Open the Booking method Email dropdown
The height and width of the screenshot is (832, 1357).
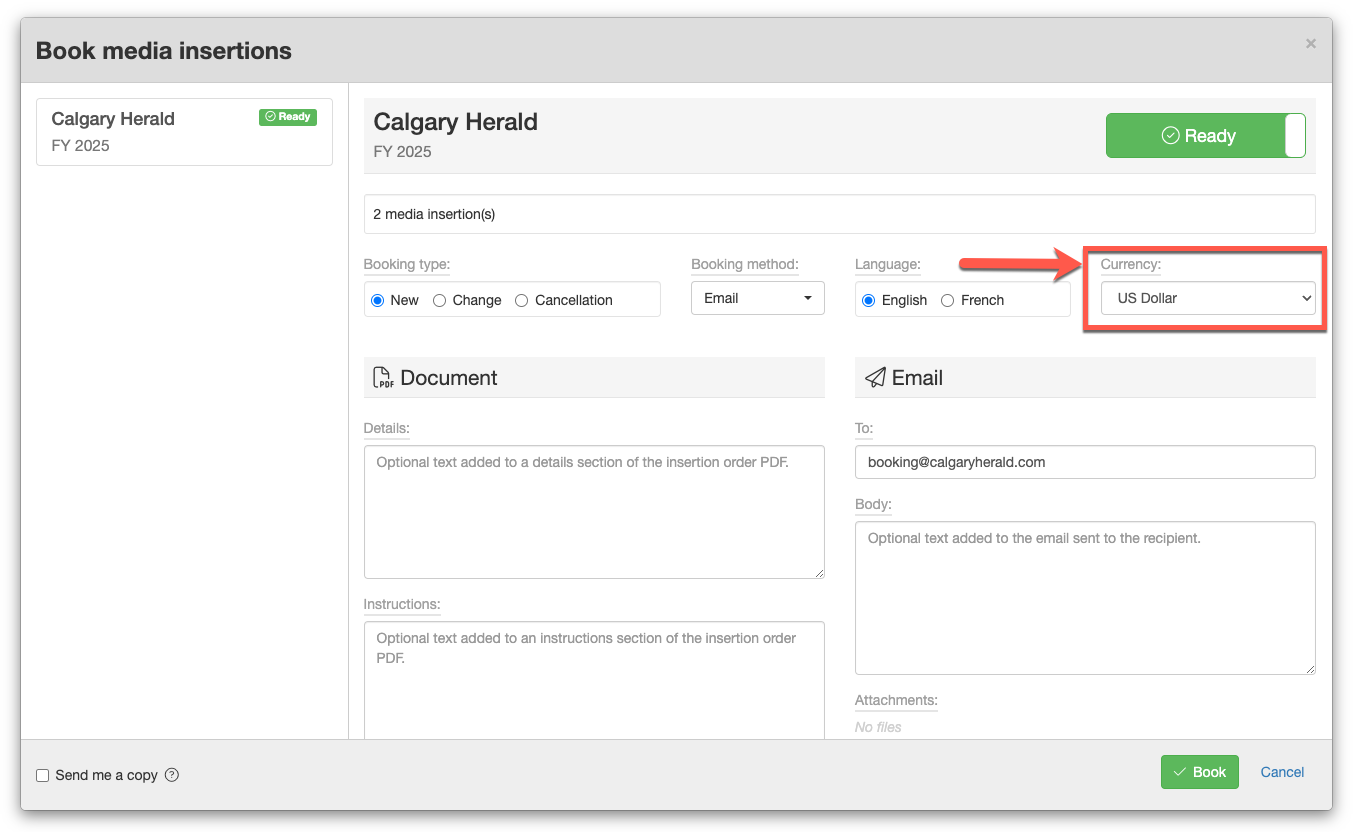[x=758, y=298]
